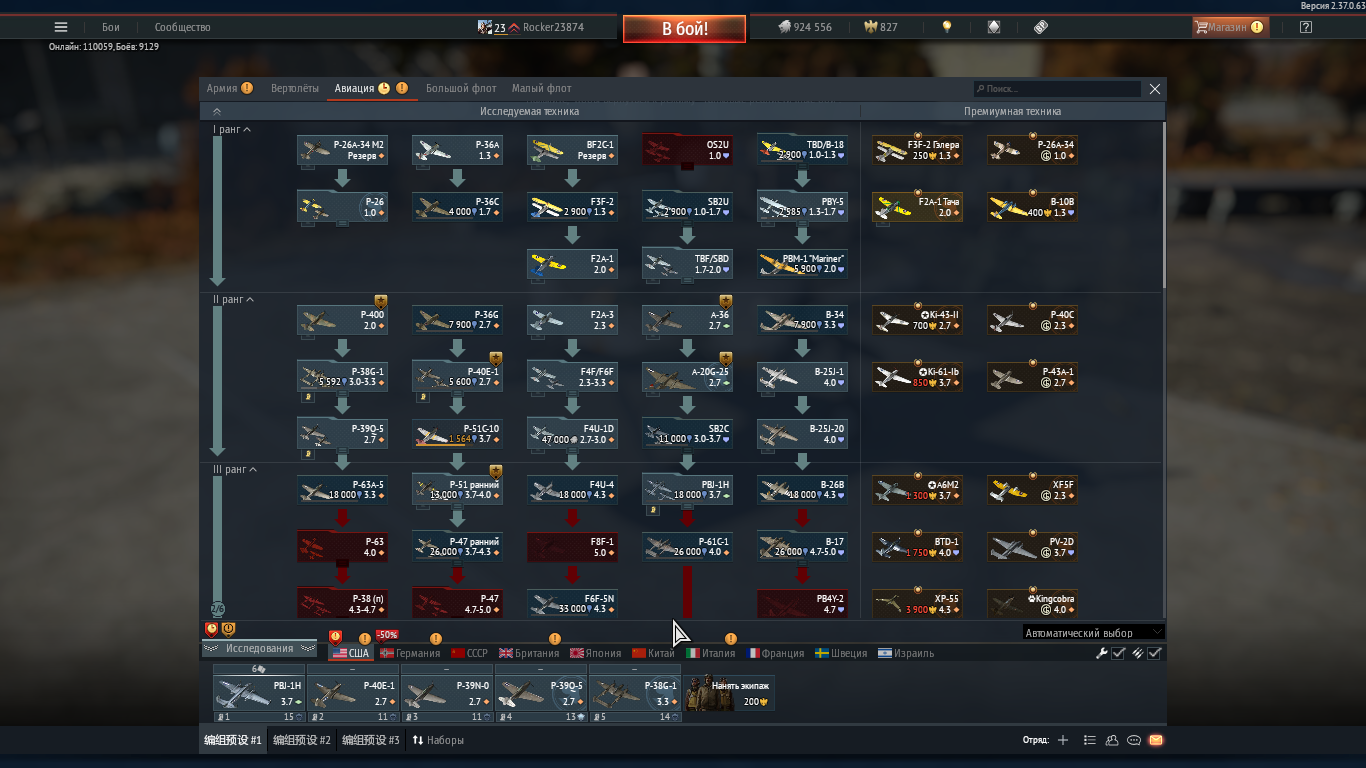This screenshot has height=768, width=1366.
Task: Select P-51C-10 aircraft card
Action: (457, 434)
